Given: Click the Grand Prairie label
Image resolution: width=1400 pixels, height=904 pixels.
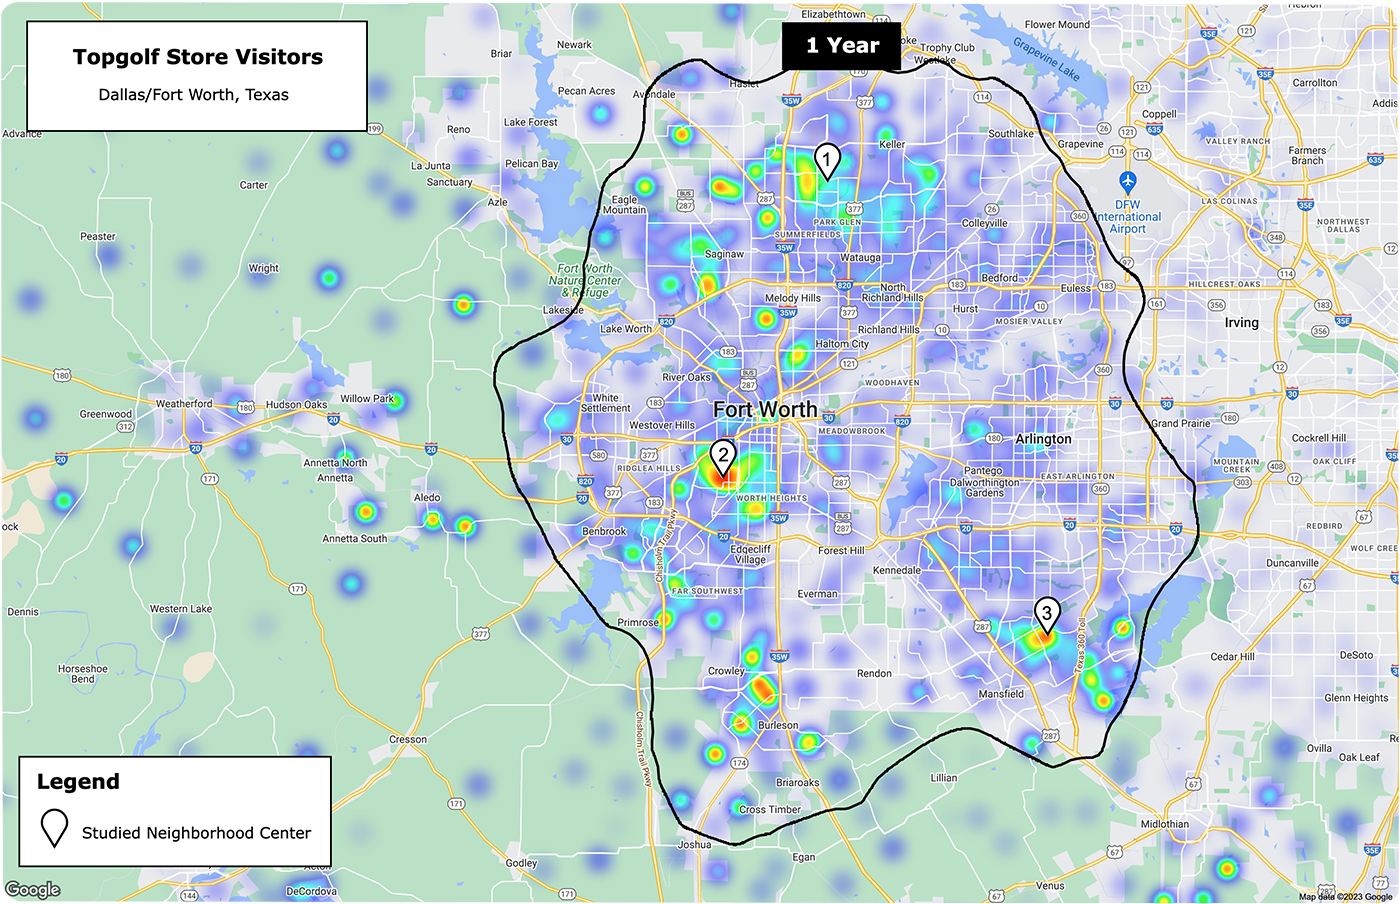Looking at the screenshot, I should (1181, 423).
